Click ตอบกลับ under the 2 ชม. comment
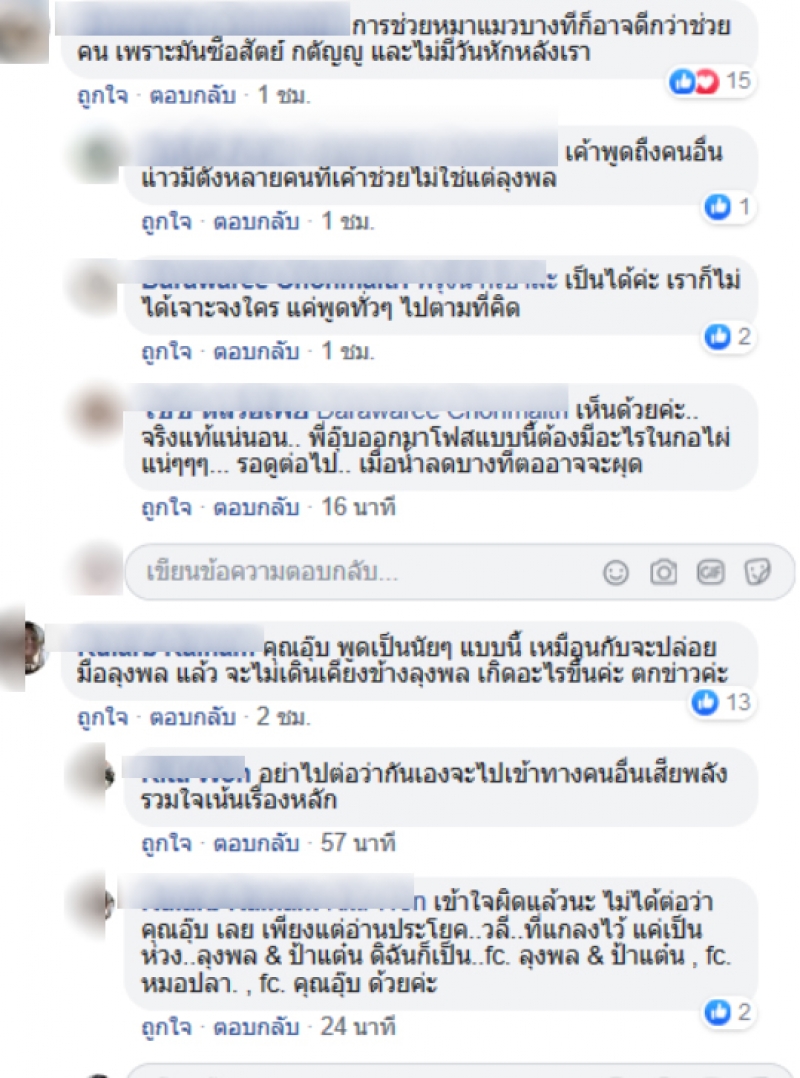Screen dimensions: 800x1078 pyautogui.click(x=192, y=717)
